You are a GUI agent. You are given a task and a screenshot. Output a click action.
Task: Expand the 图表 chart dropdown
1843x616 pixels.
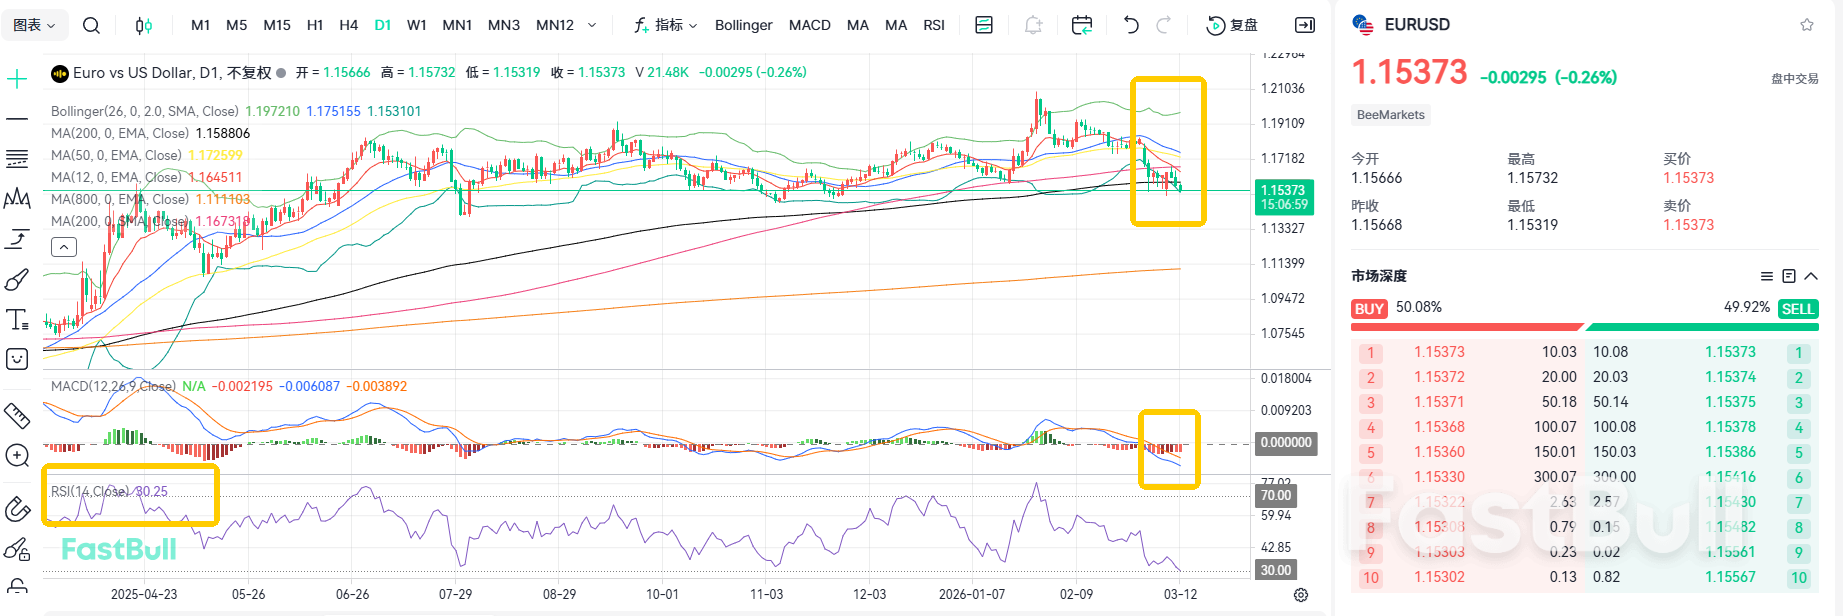(x=35, y=25)
